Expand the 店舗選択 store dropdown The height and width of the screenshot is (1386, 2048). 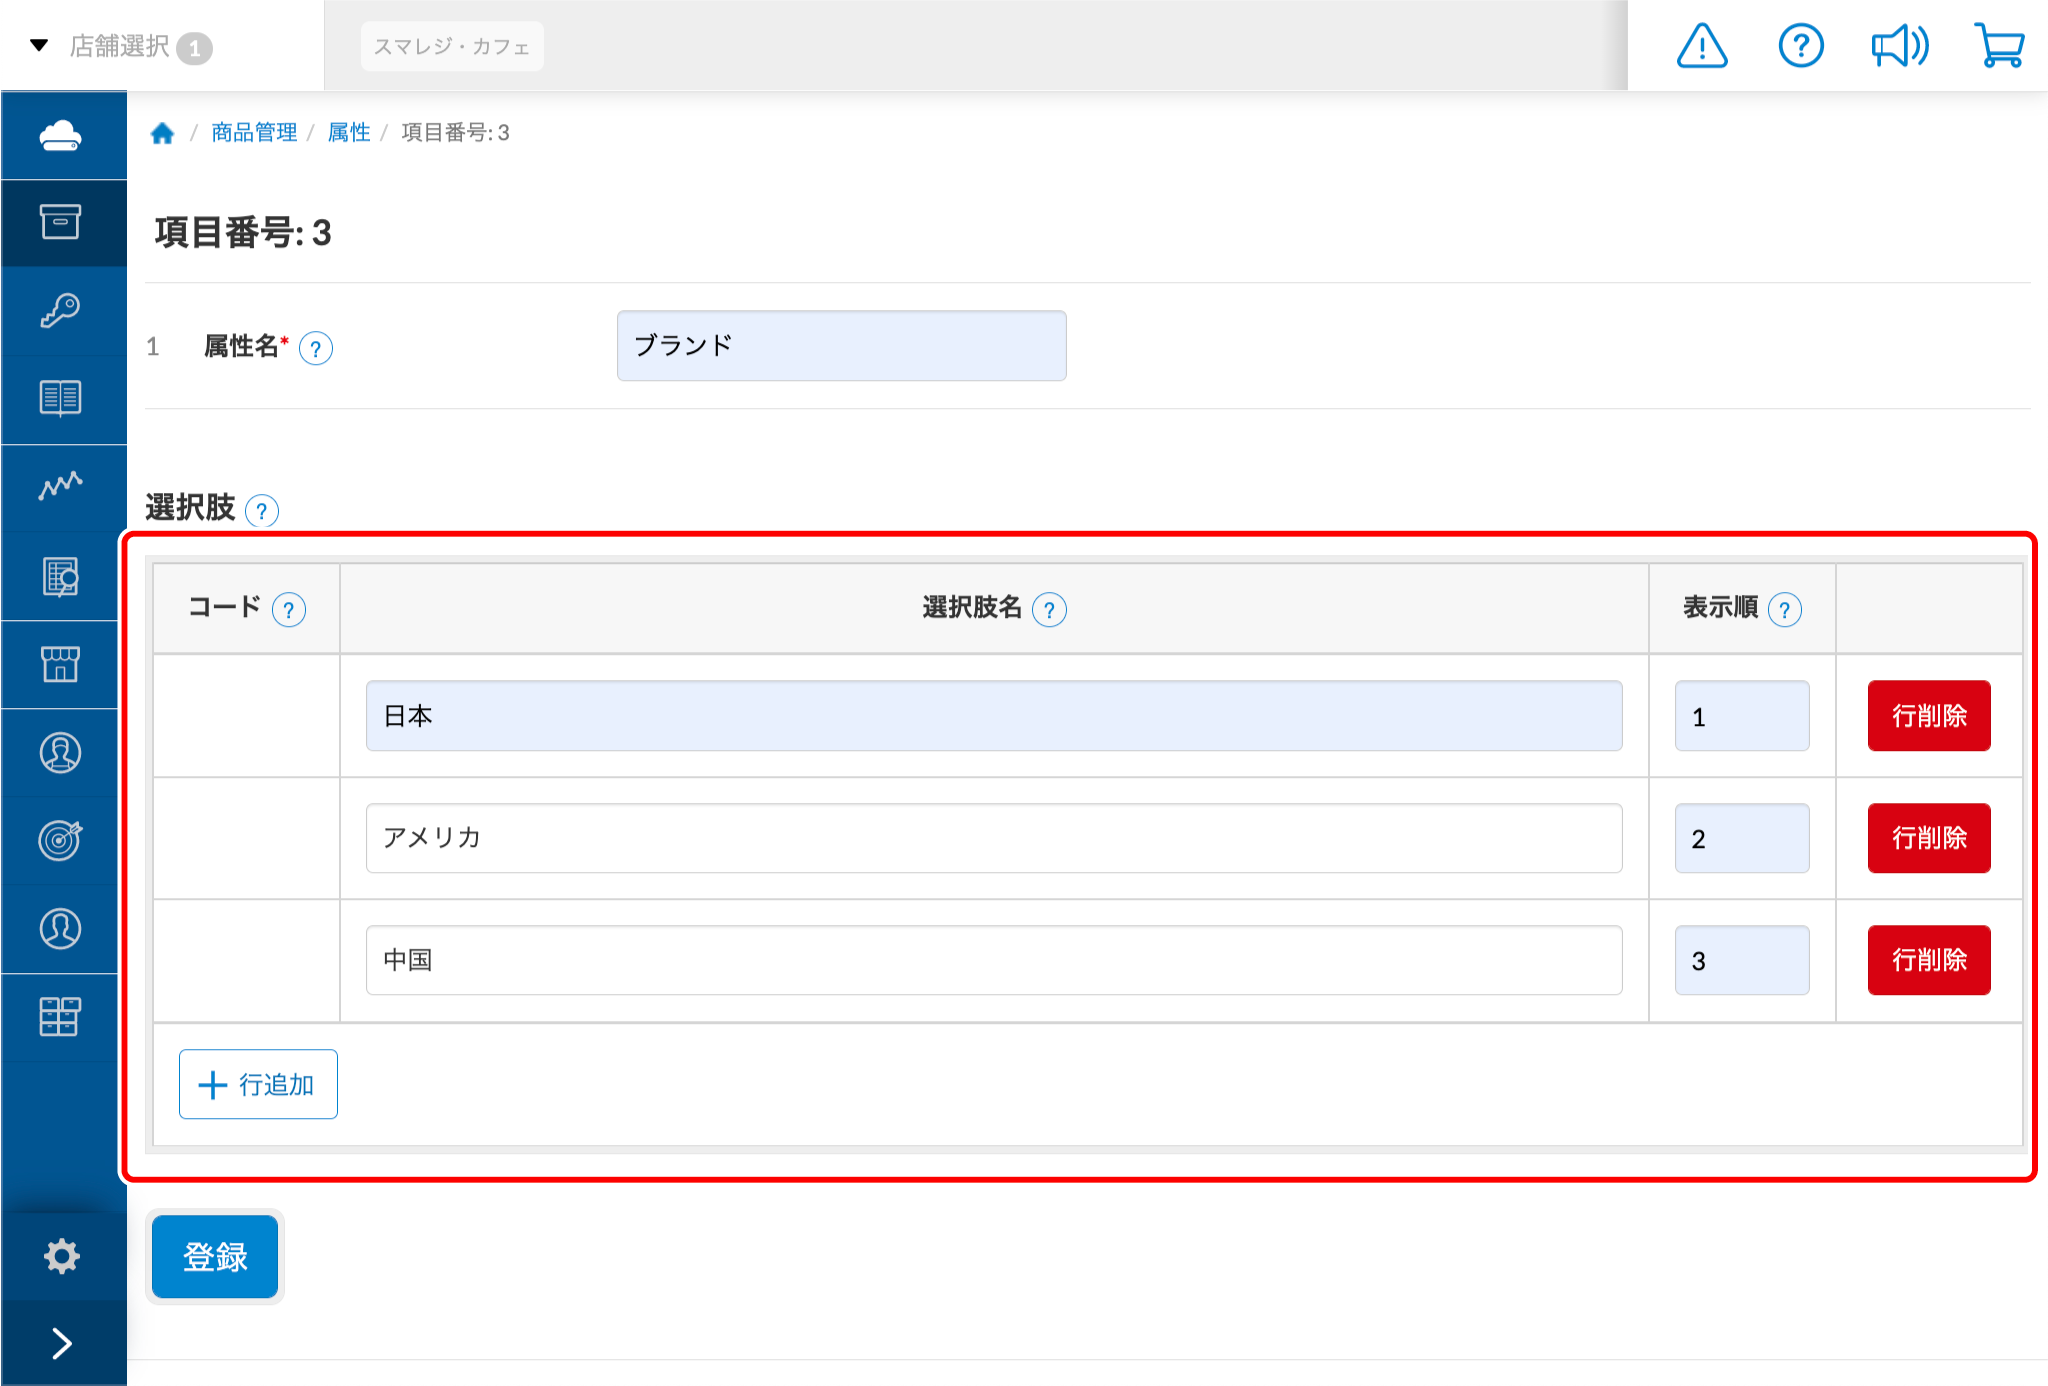tap(120, 46)
